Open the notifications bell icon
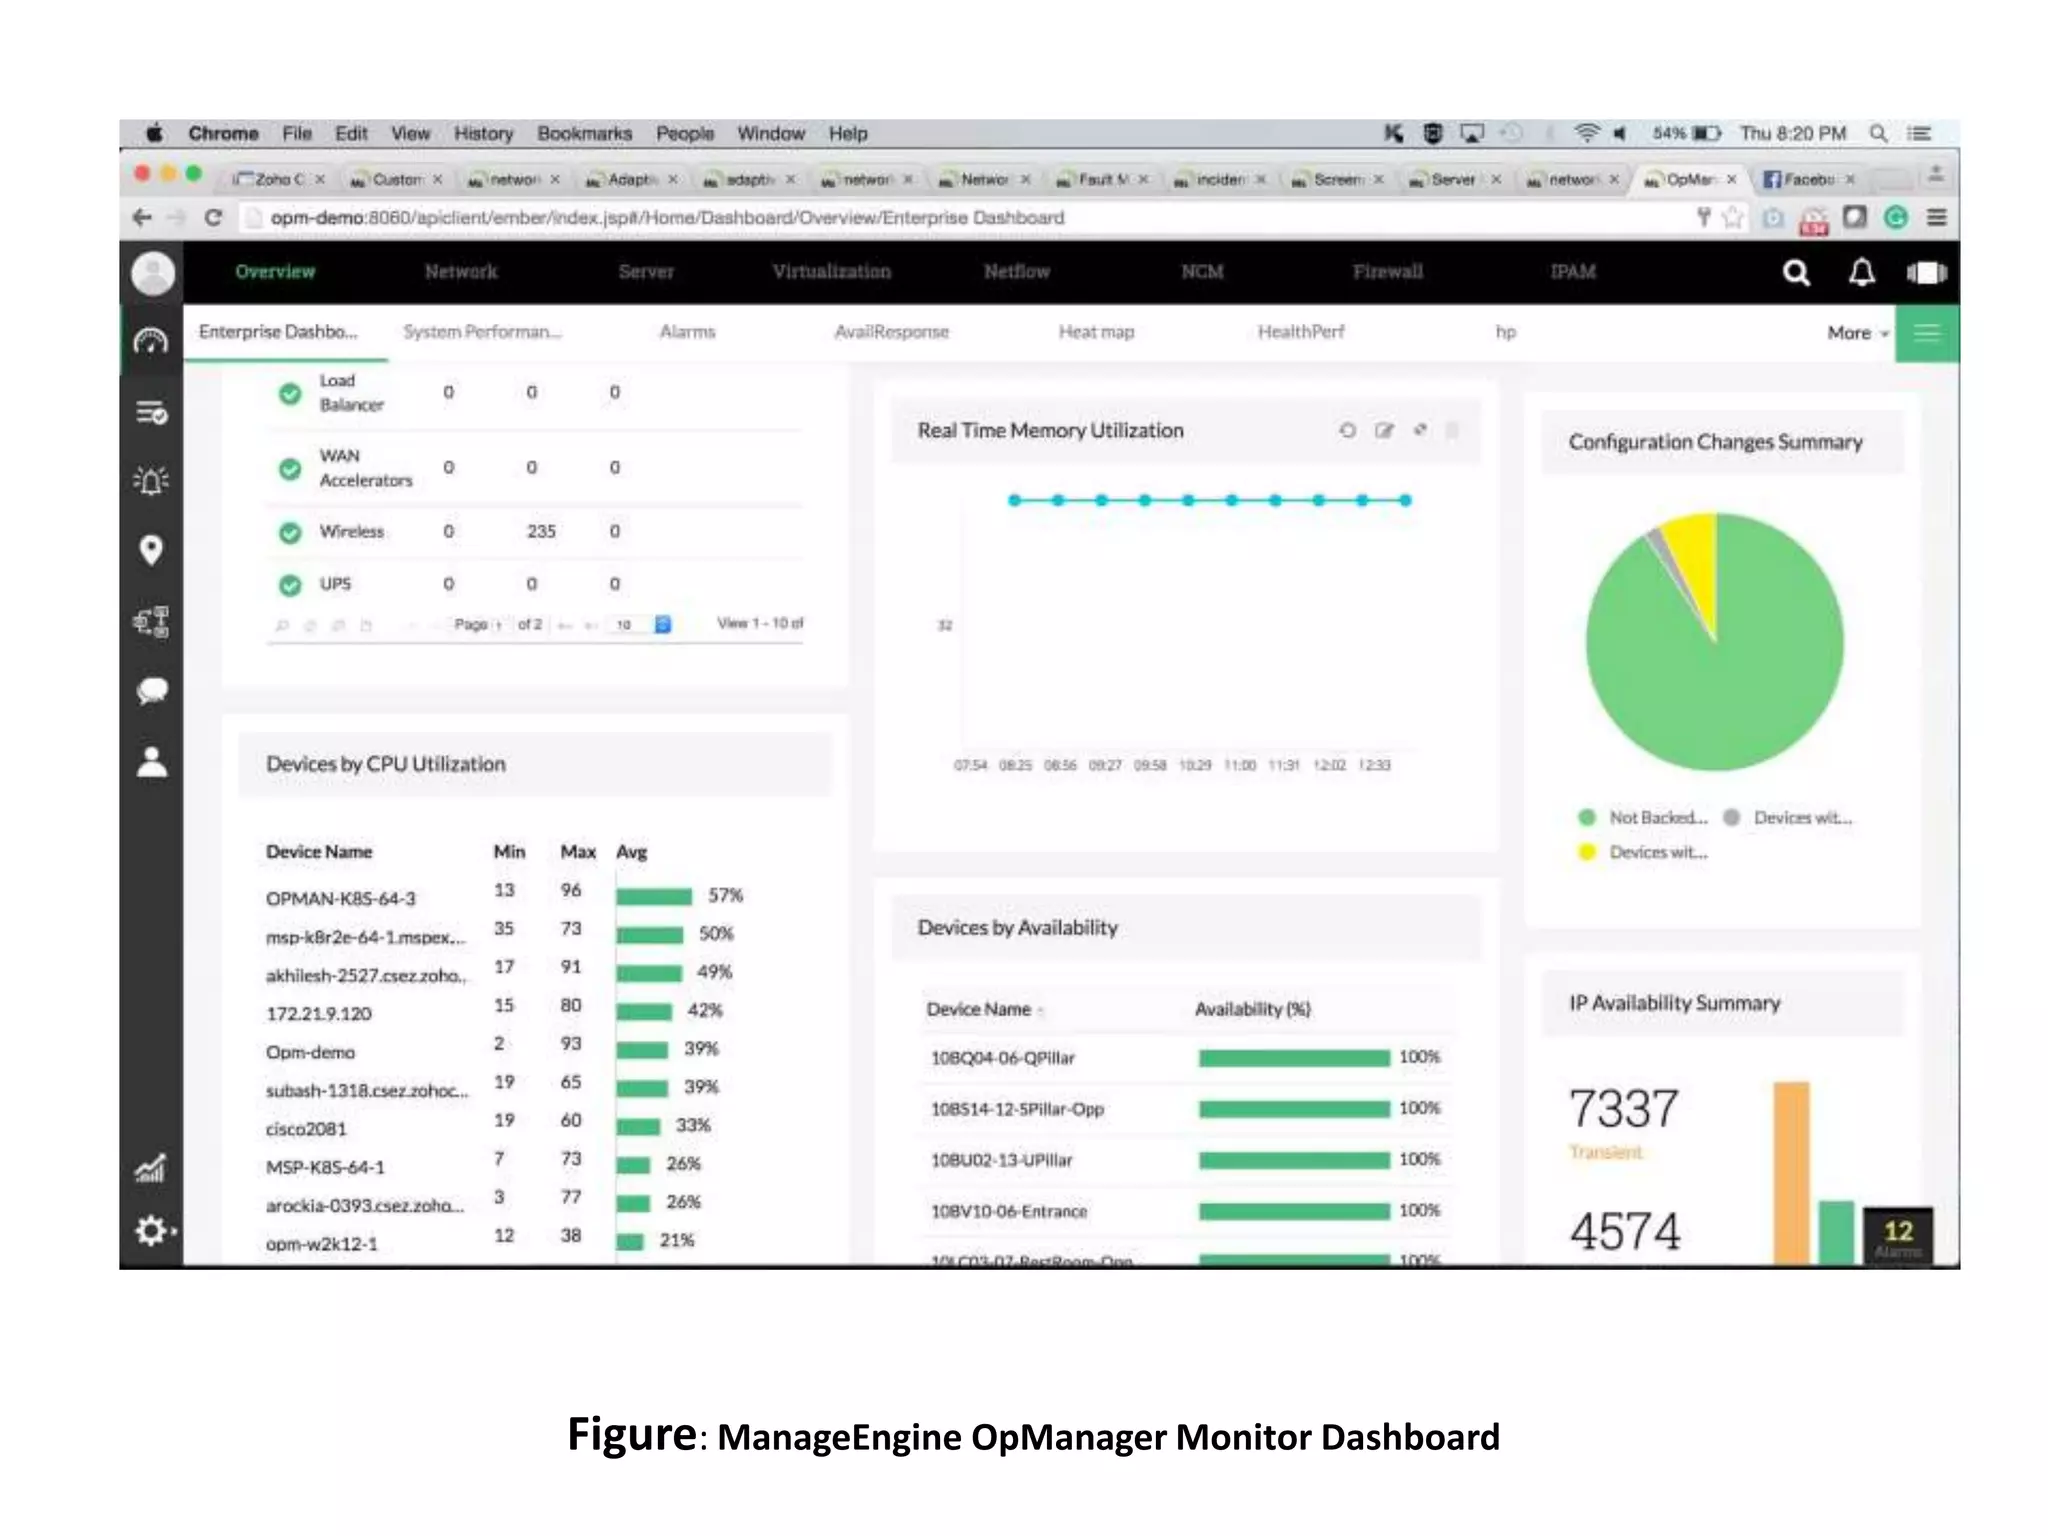Image resolution: width=2048 pixels, height=1536 pixels. tap(1861, 272)
